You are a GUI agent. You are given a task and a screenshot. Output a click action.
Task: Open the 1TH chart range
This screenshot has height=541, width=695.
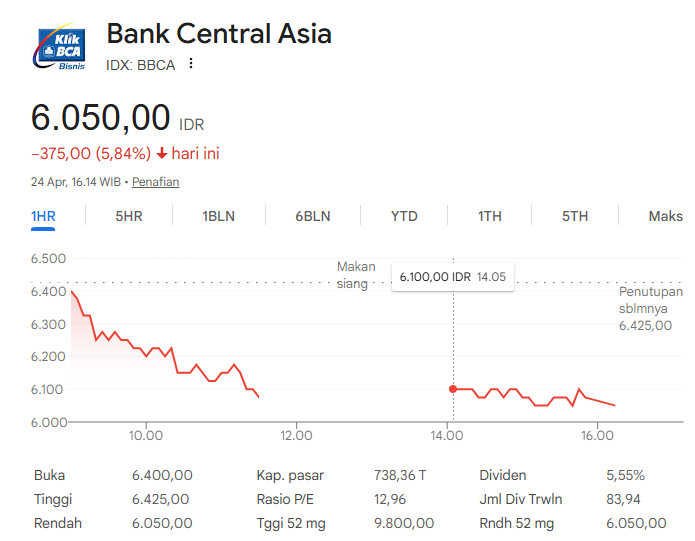point(489,216)
